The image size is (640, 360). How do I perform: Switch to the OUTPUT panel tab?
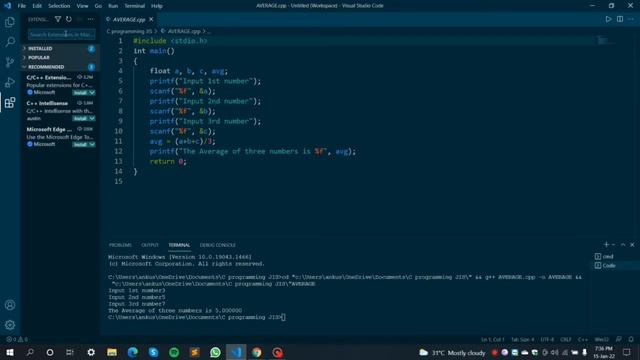pos(150,245)
